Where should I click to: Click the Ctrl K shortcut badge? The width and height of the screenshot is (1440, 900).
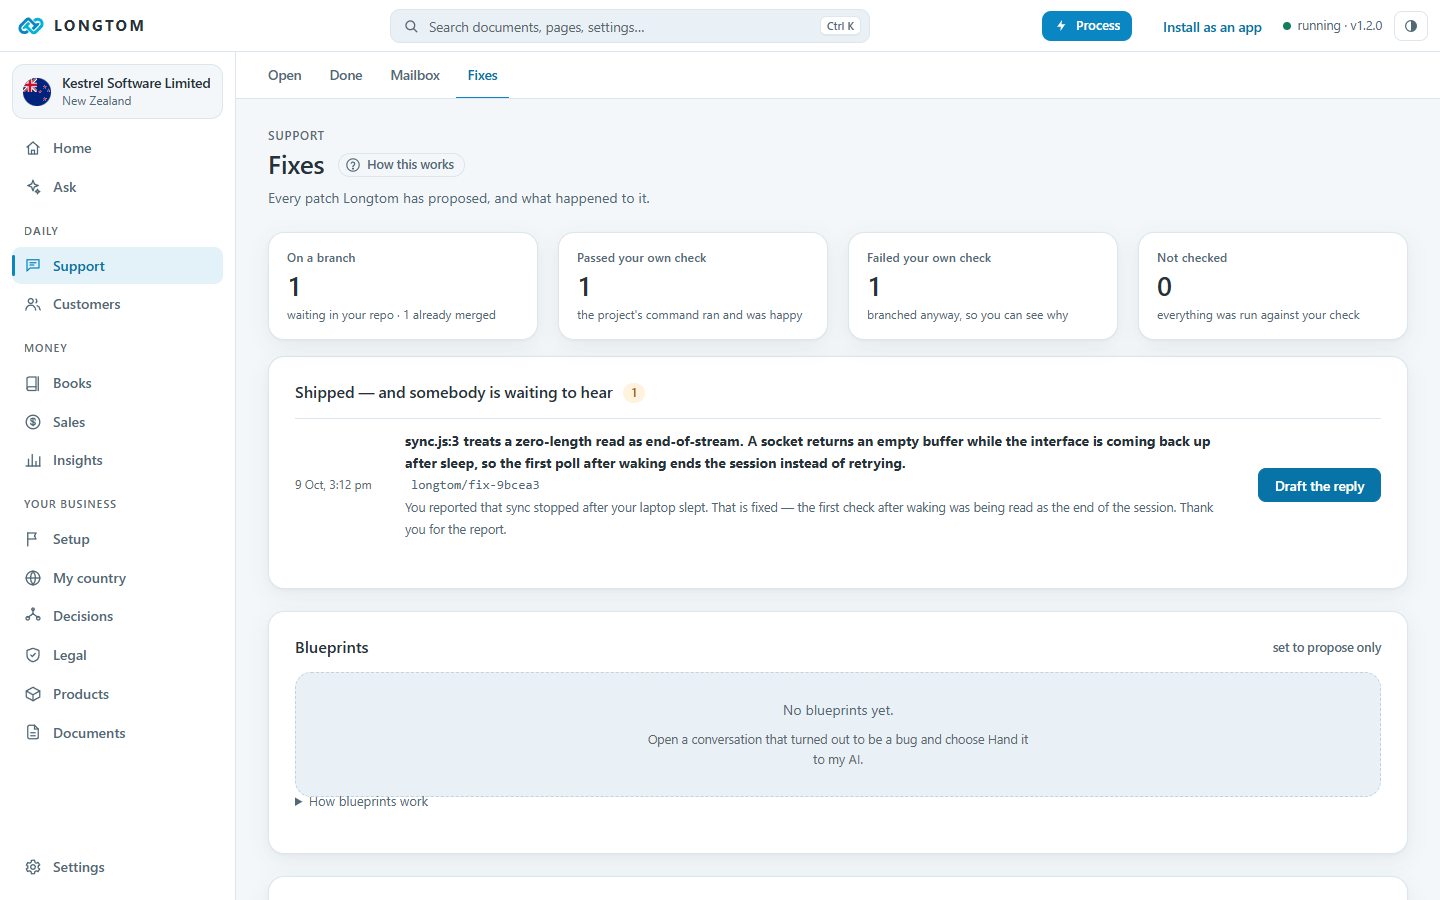(x=840, y=27)
